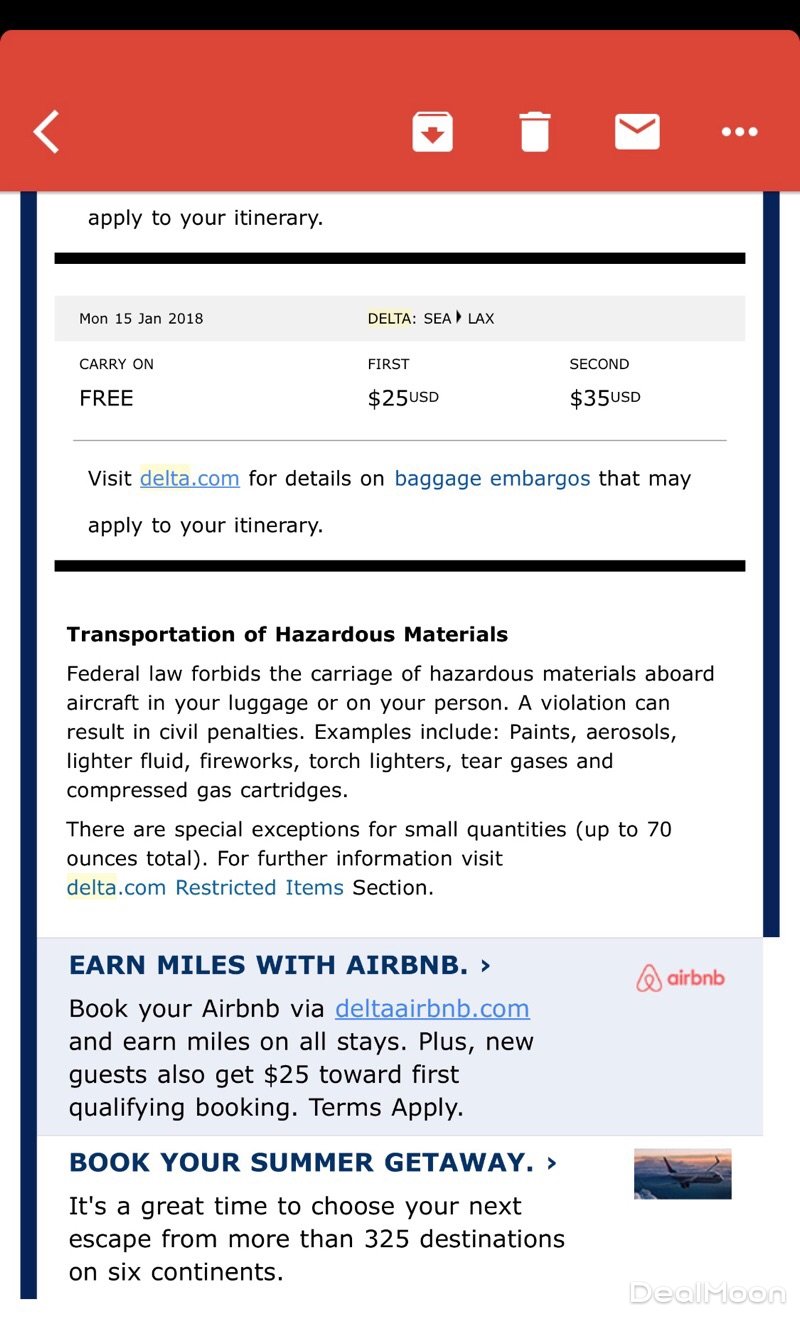The image size is (800, 1317).
Task: Open delta.com link beside baggage embargos
Action: click(189, 478)
